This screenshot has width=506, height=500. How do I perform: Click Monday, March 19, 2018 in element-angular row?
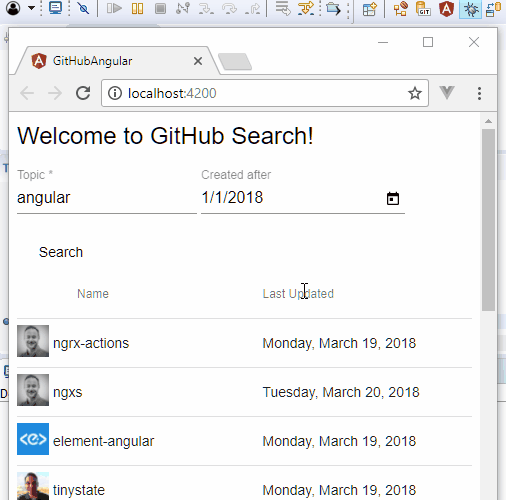click(x=339, y=441)
